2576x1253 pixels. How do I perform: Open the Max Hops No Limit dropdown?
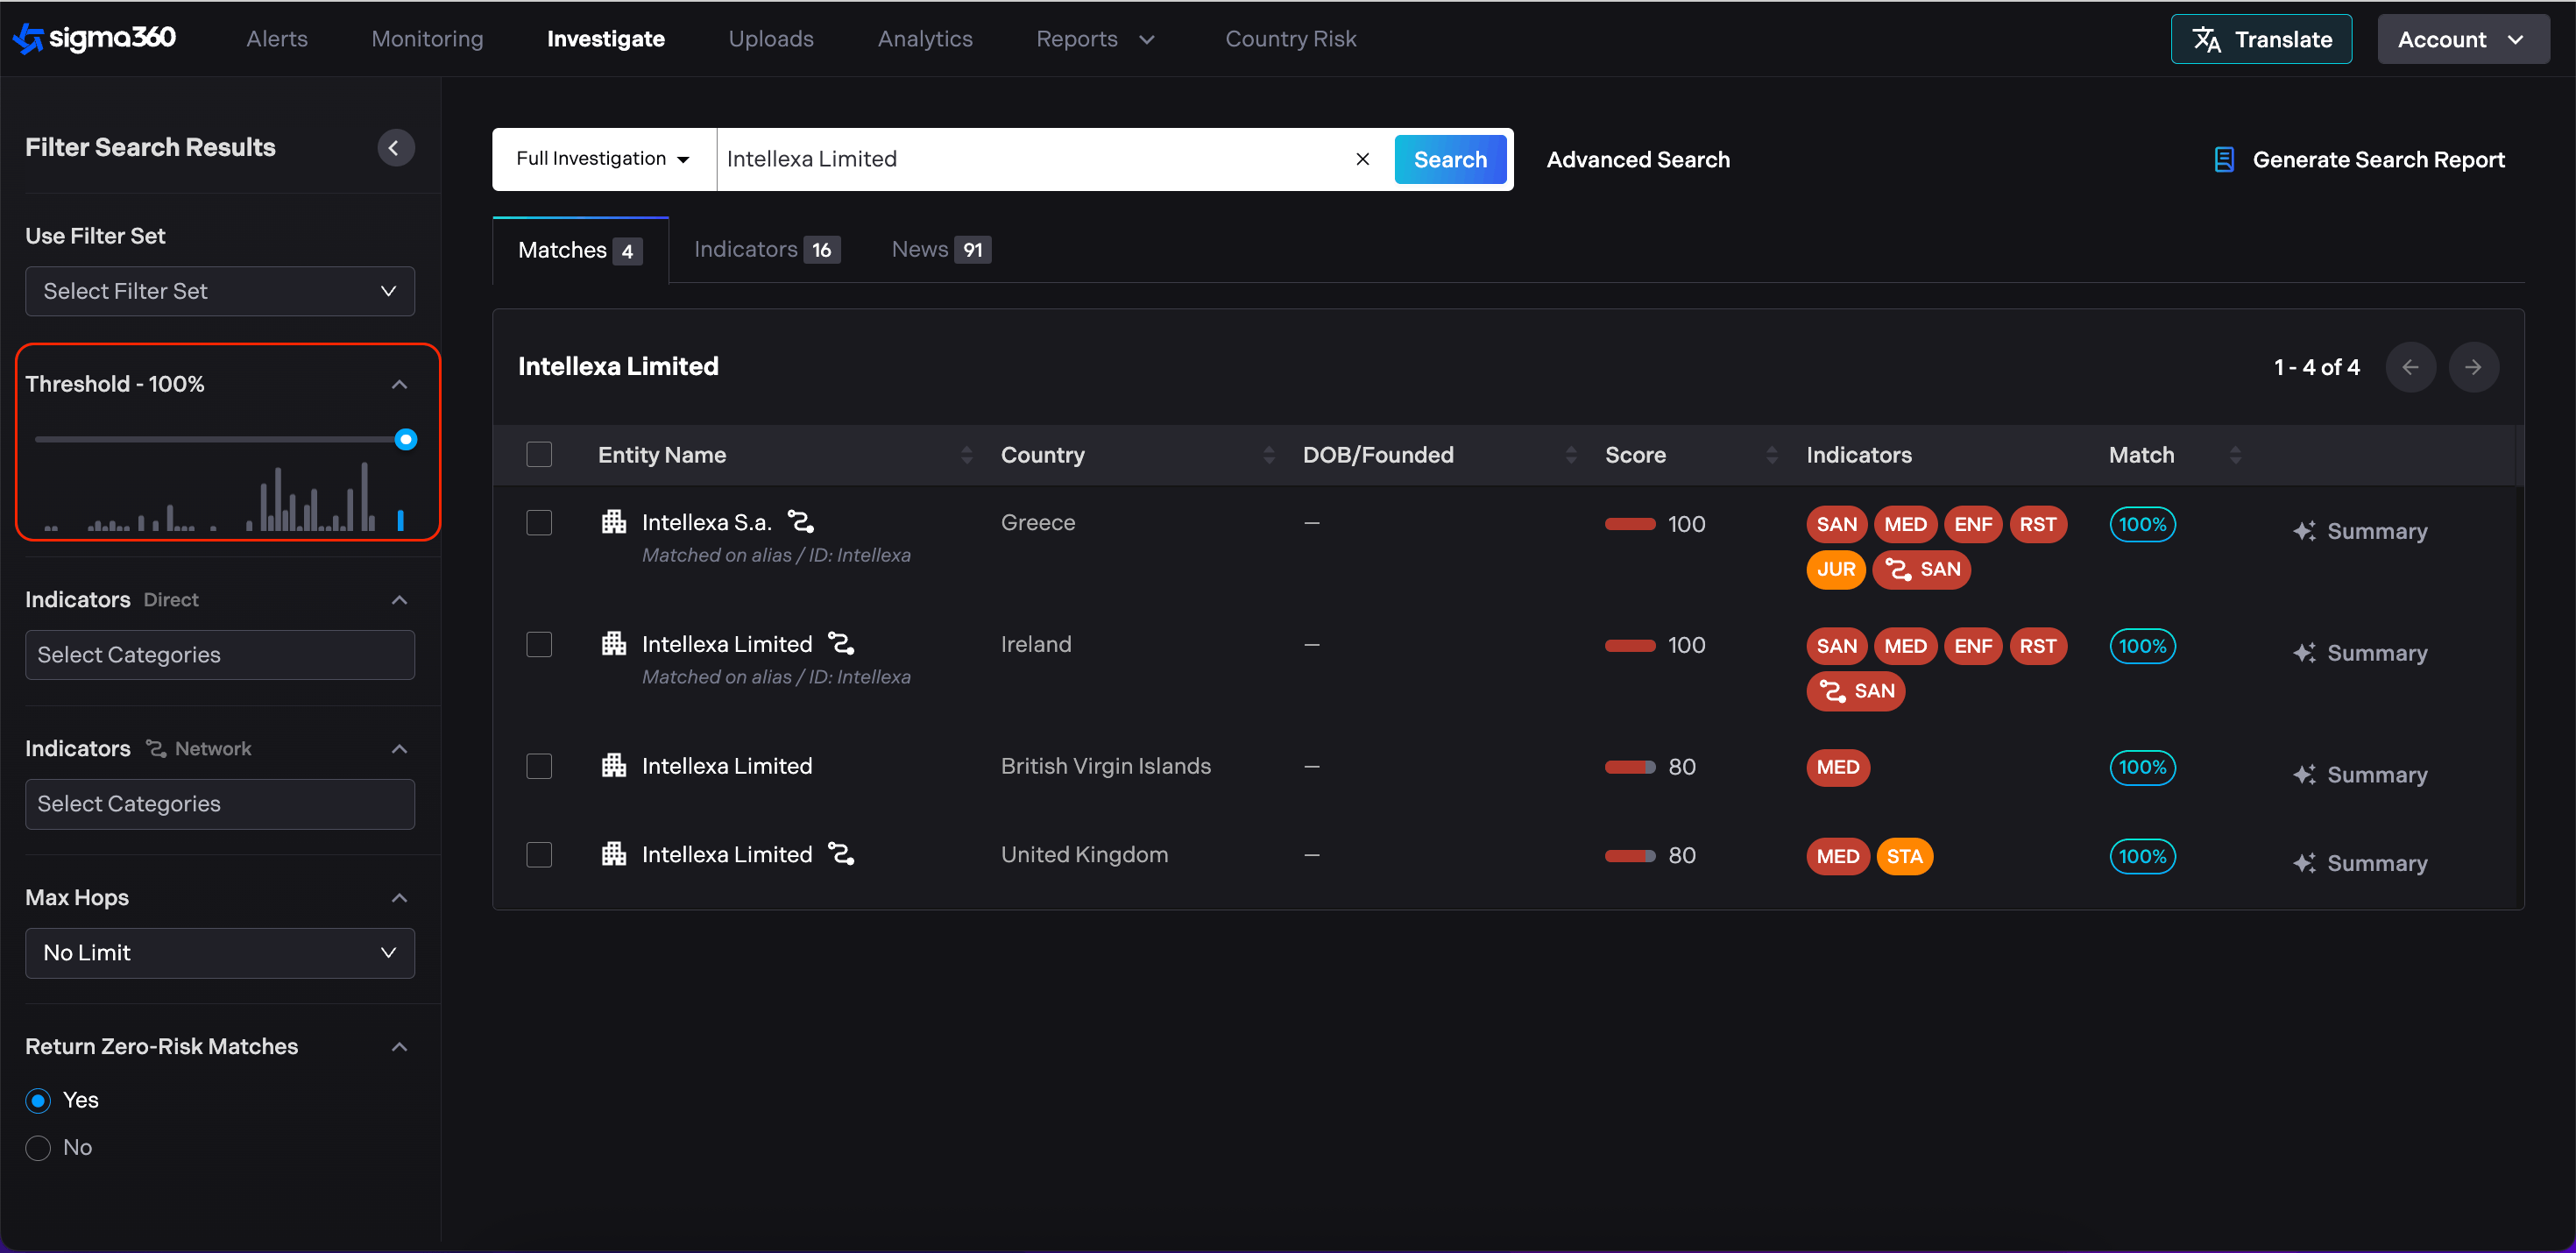tap(219, 952)
